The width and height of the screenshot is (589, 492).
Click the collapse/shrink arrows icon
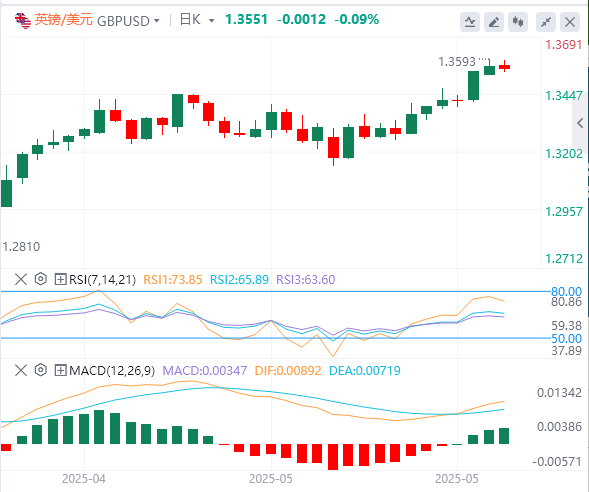(x=546, y=22)
